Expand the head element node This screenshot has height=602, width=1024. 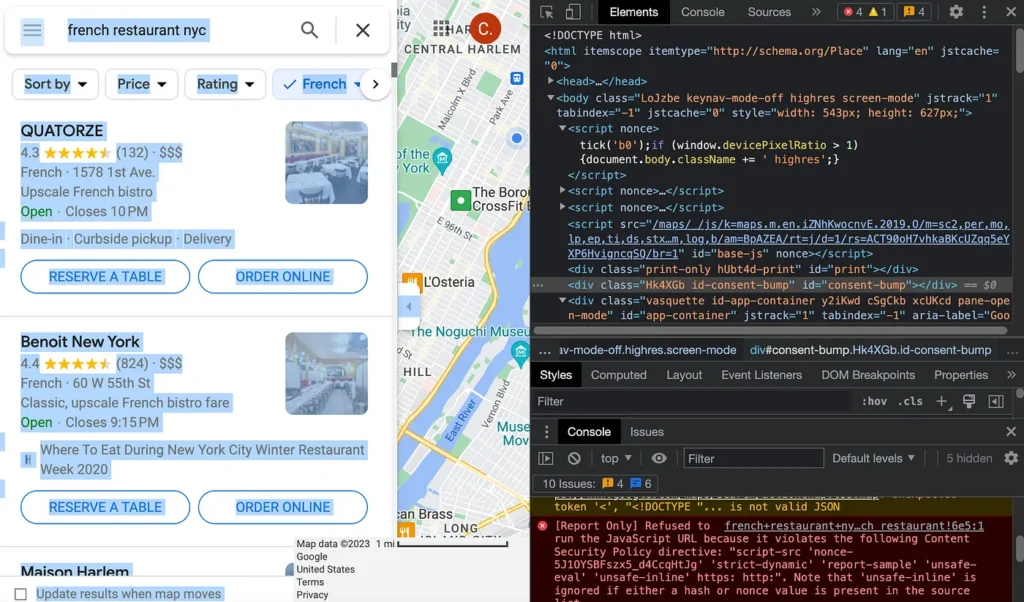click(x=551, y=82)
